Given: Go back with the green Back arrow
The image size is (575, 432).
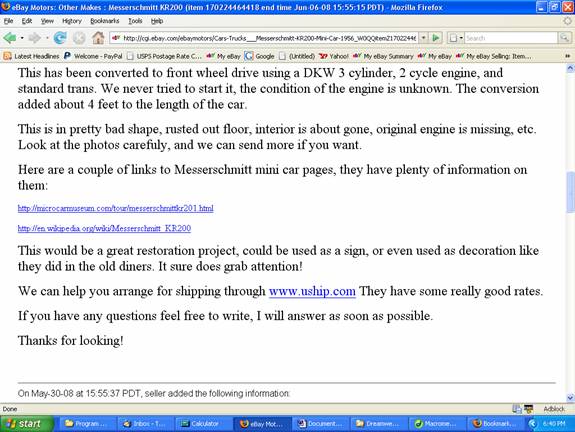Looking at the screenshot, I should pyautogui.click(x=10, y=38).
